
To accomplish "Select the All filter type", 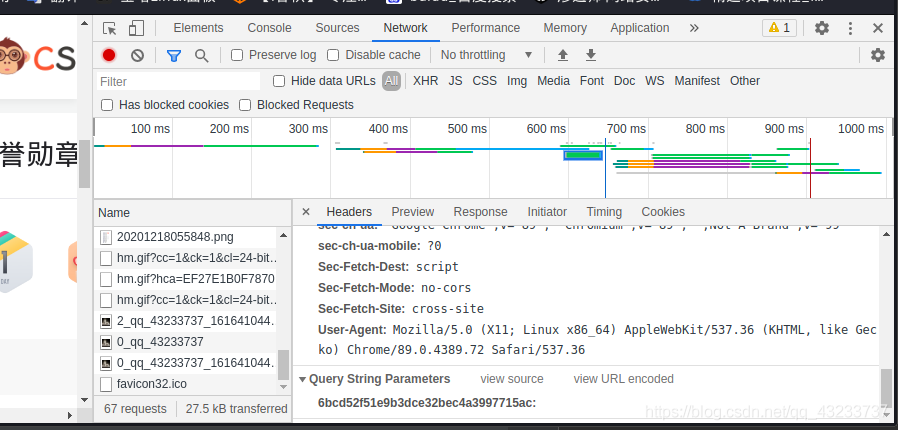I will [x=391, y=81].
